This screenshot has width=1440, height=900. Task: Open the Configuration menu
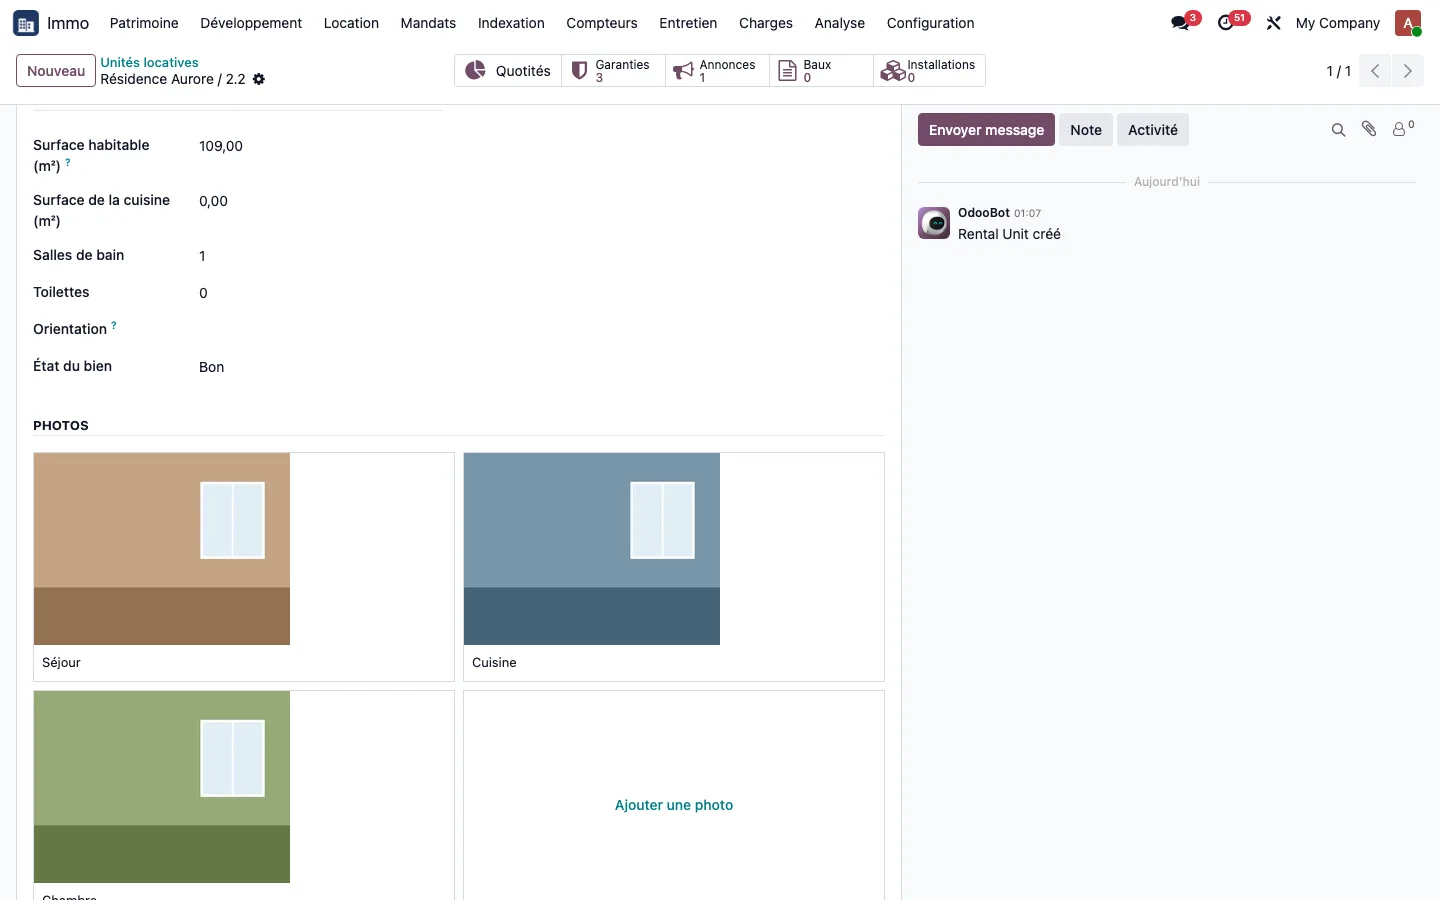click(930, 23)
